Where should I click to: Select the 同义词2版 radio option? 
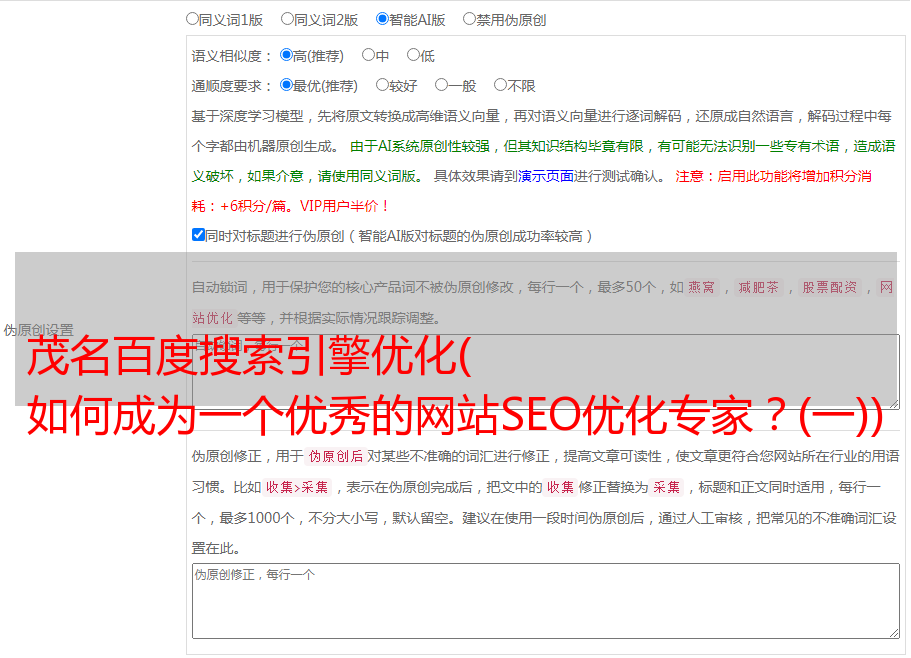[287, 19]
